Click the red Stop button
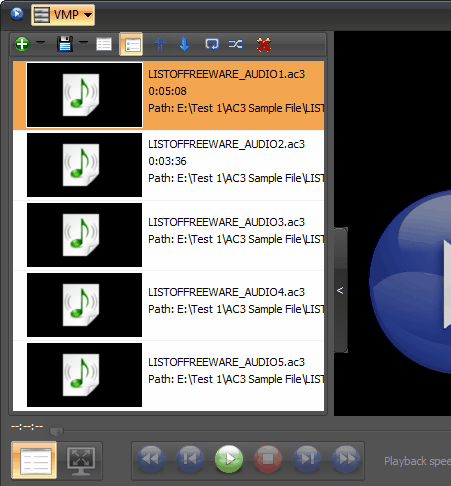Viewport: 451px width, 486px height. tap(268, 459)
